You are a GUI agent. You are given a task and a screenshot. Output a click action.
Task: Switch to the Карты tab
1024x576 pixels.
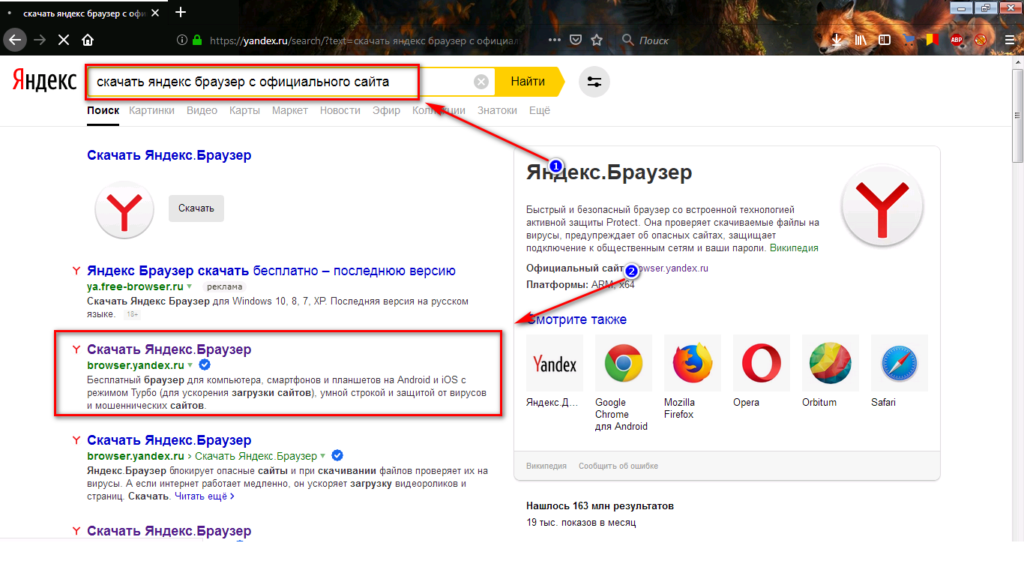coord(244,110)
